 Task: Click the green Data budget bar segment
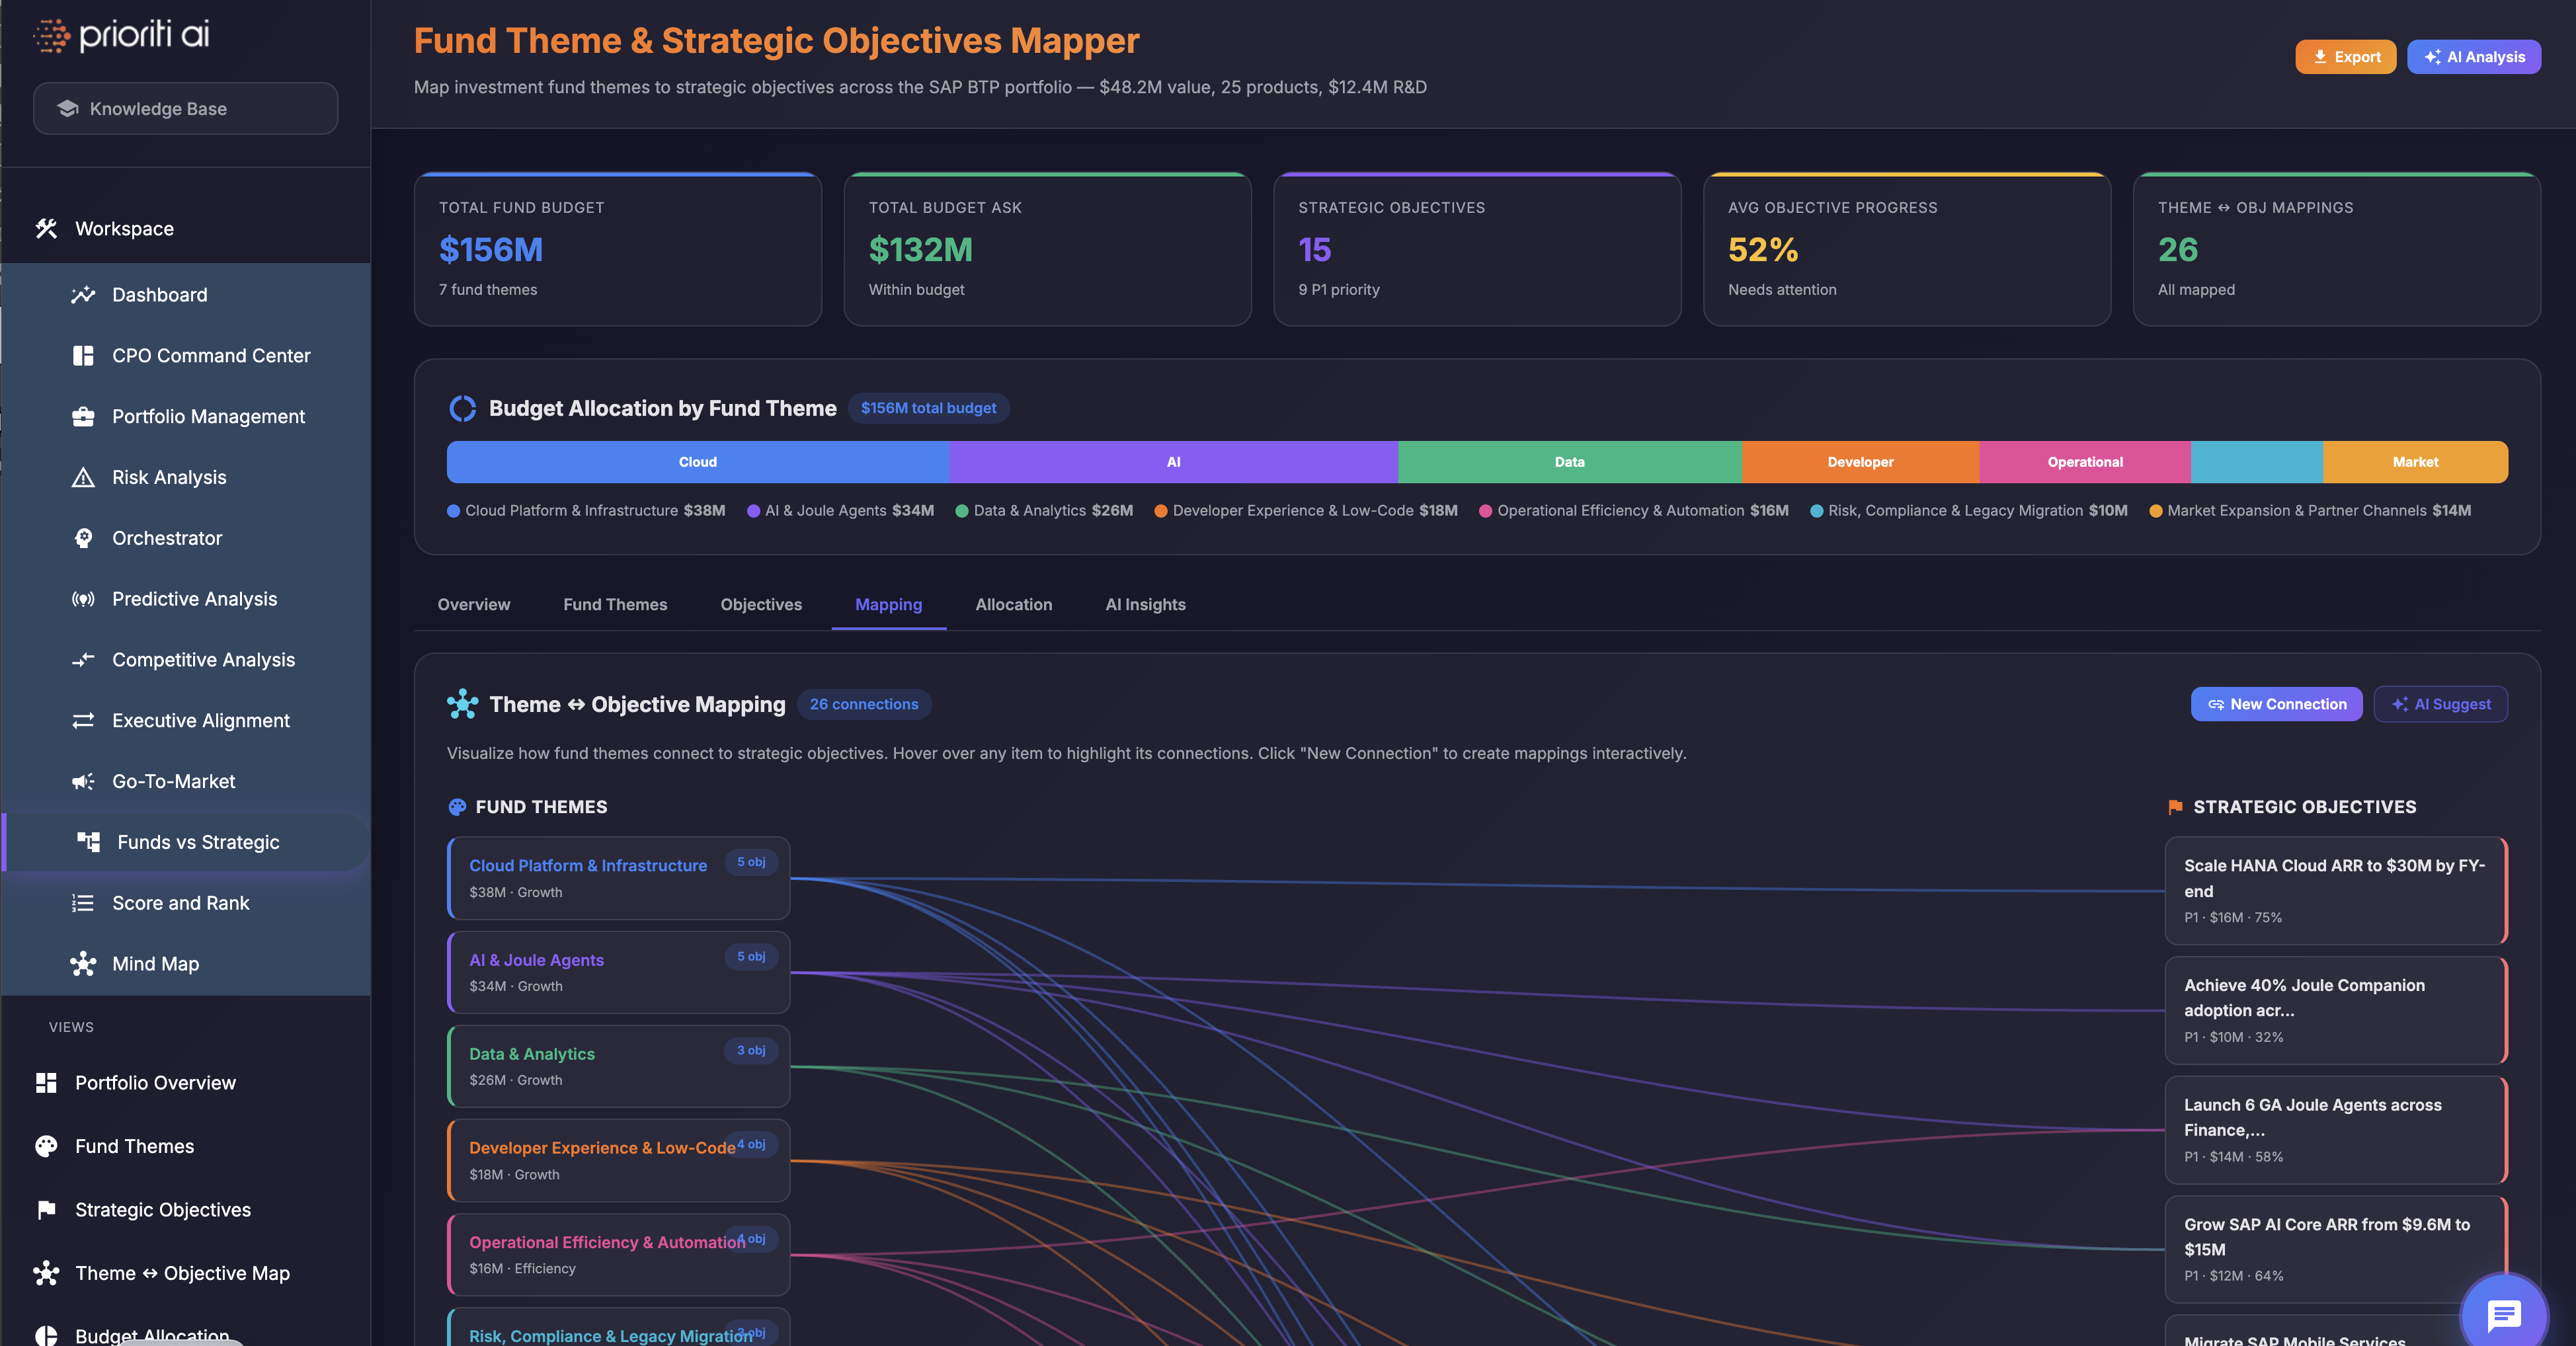coord(1569,462)
